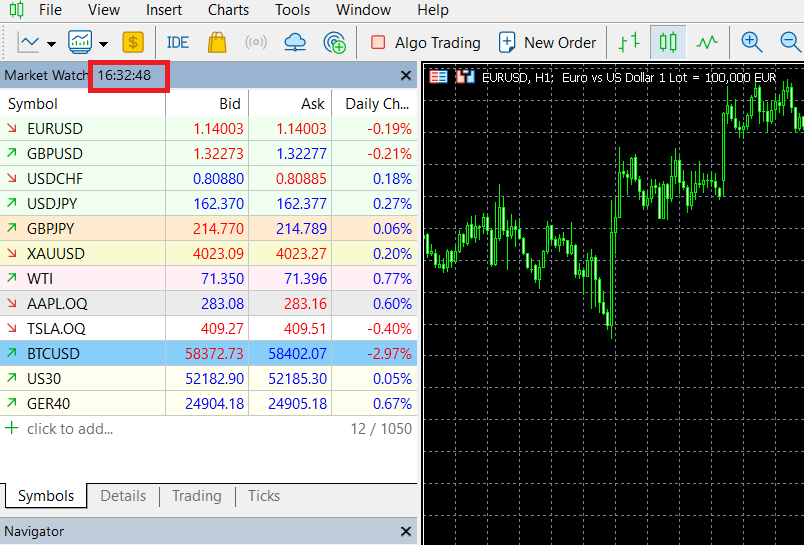Select the XAUUSD symbol row
804x545 pixels.
(x=208, y=254)
